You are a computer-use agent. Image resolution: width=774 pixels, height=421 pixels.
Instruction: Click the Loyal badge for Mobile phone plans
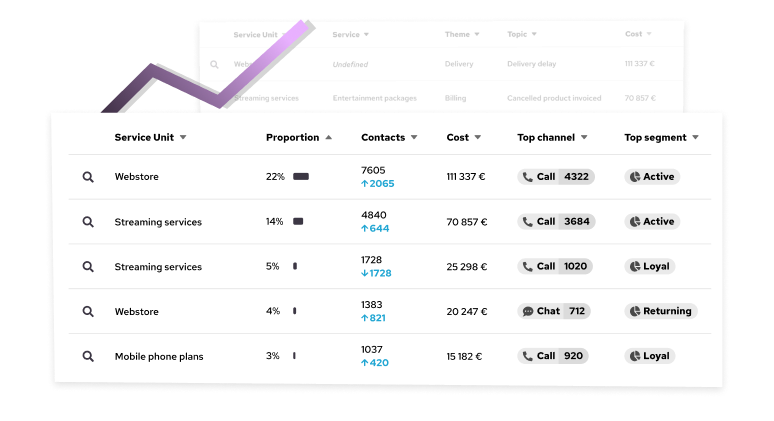click(x=650, y=356)
